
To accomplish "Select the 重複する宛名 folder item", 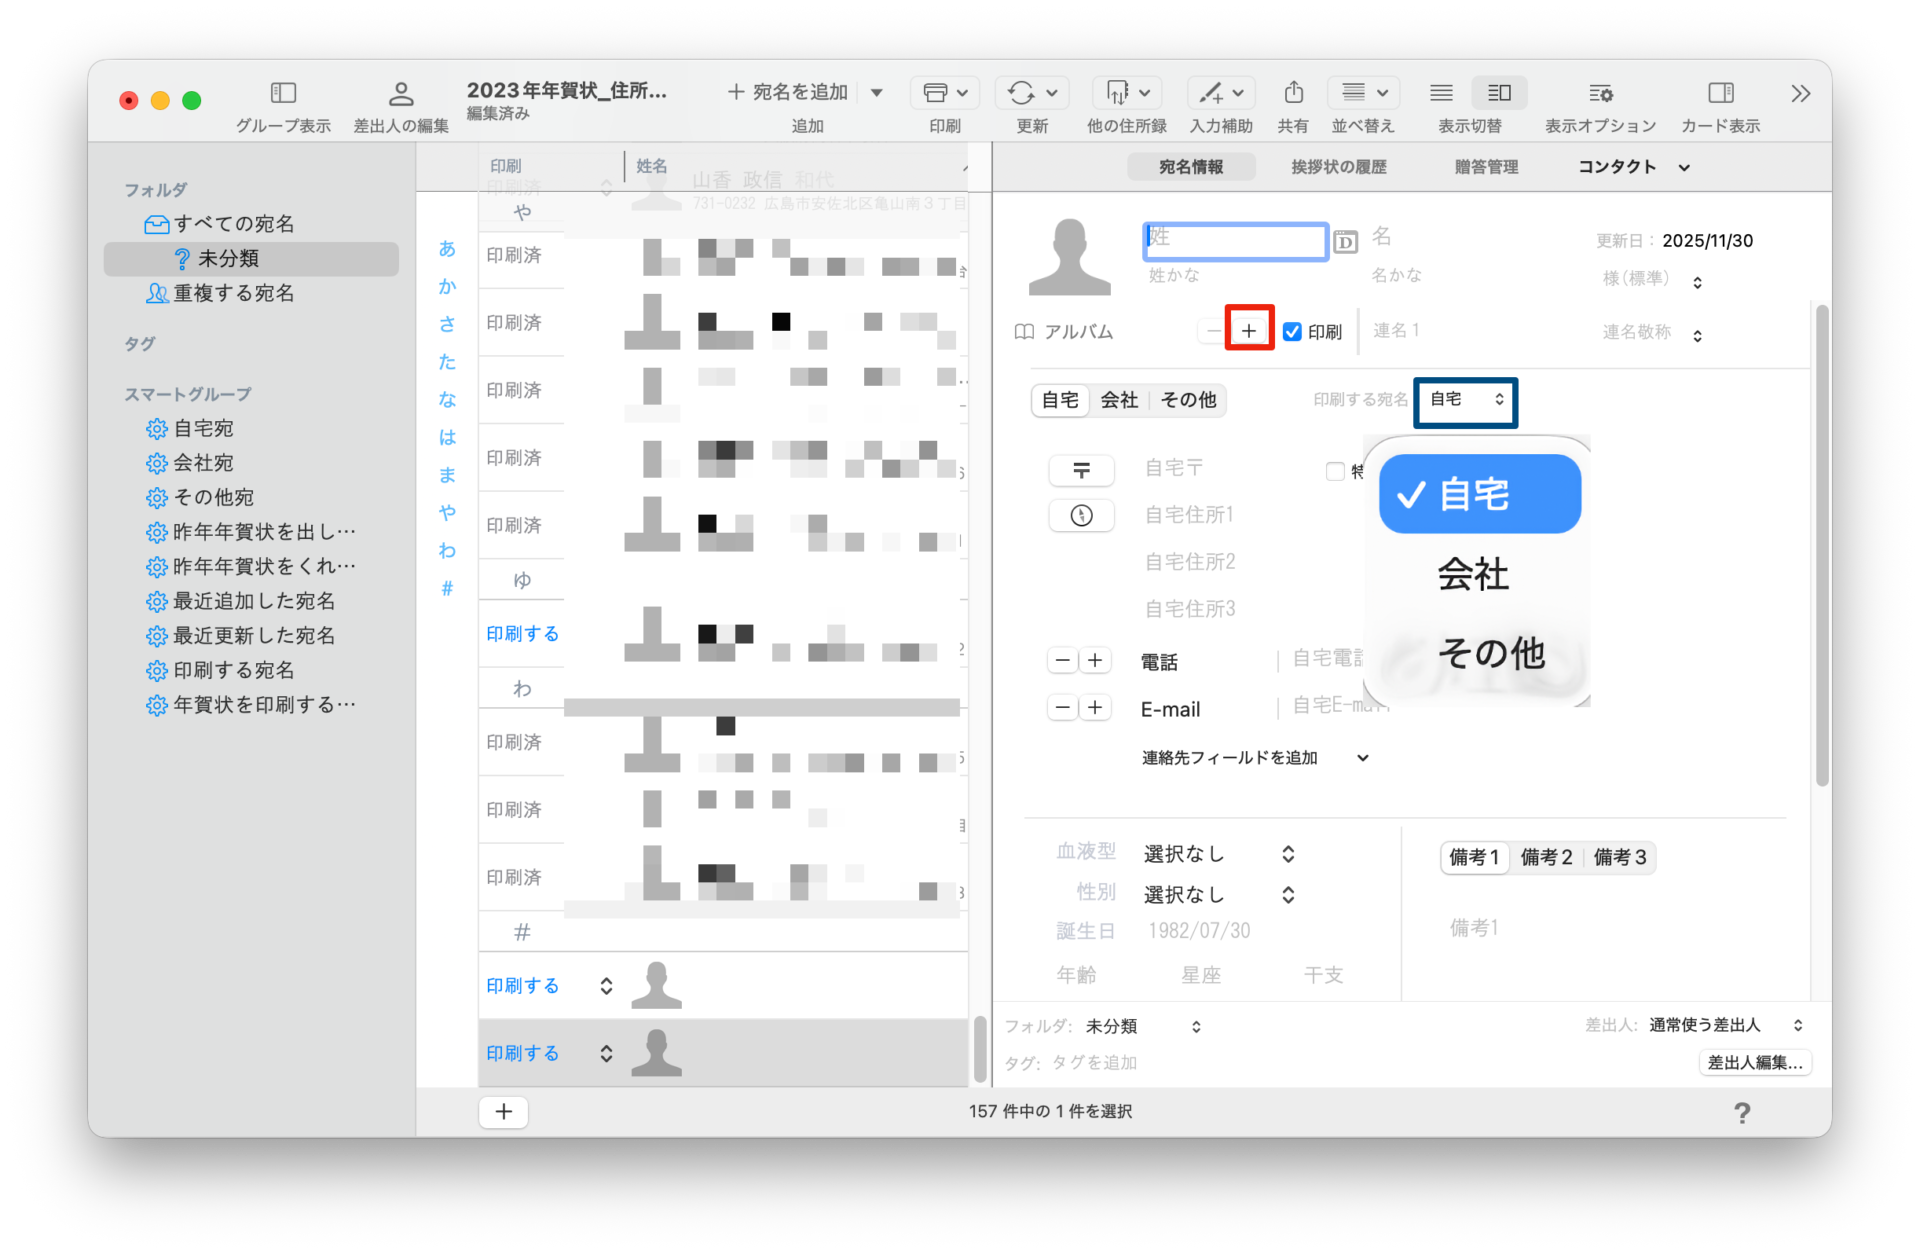I will (233, 293).
